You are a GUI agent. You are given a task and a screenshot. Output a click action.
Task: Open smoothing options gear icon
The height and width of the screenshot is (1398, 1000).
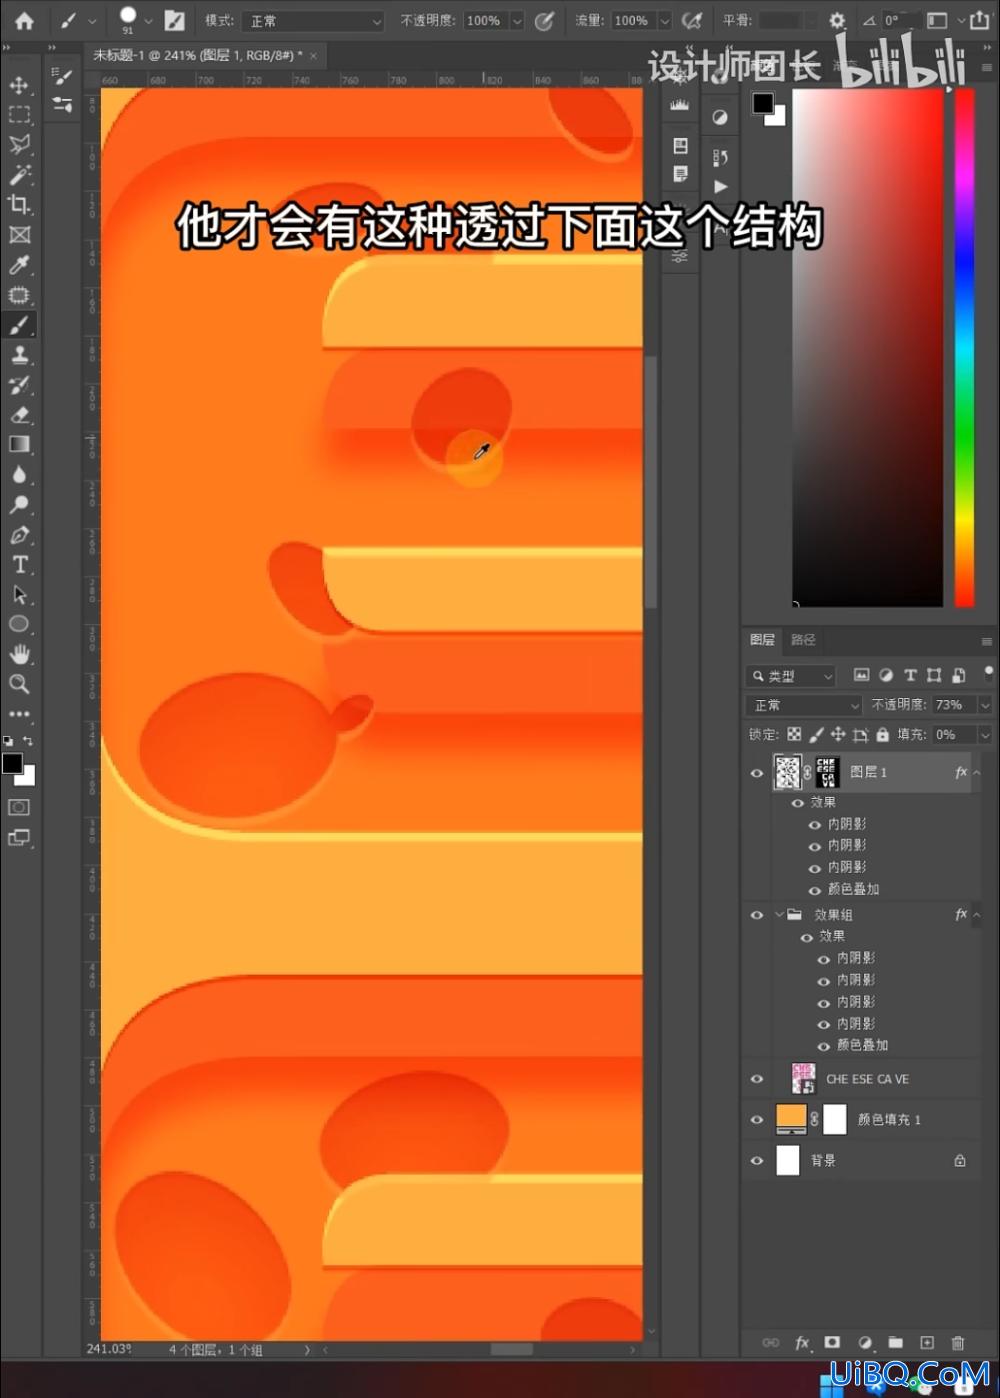(837, 20)
